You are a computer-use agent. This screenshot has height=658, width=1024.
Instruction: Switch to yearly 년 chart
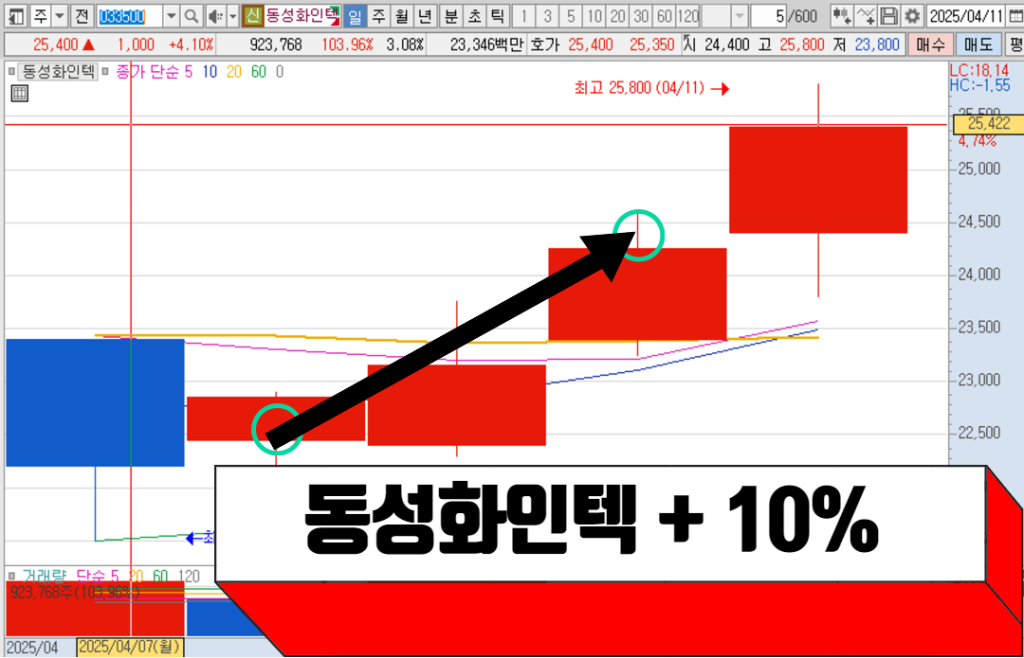[x=425, y=16]
